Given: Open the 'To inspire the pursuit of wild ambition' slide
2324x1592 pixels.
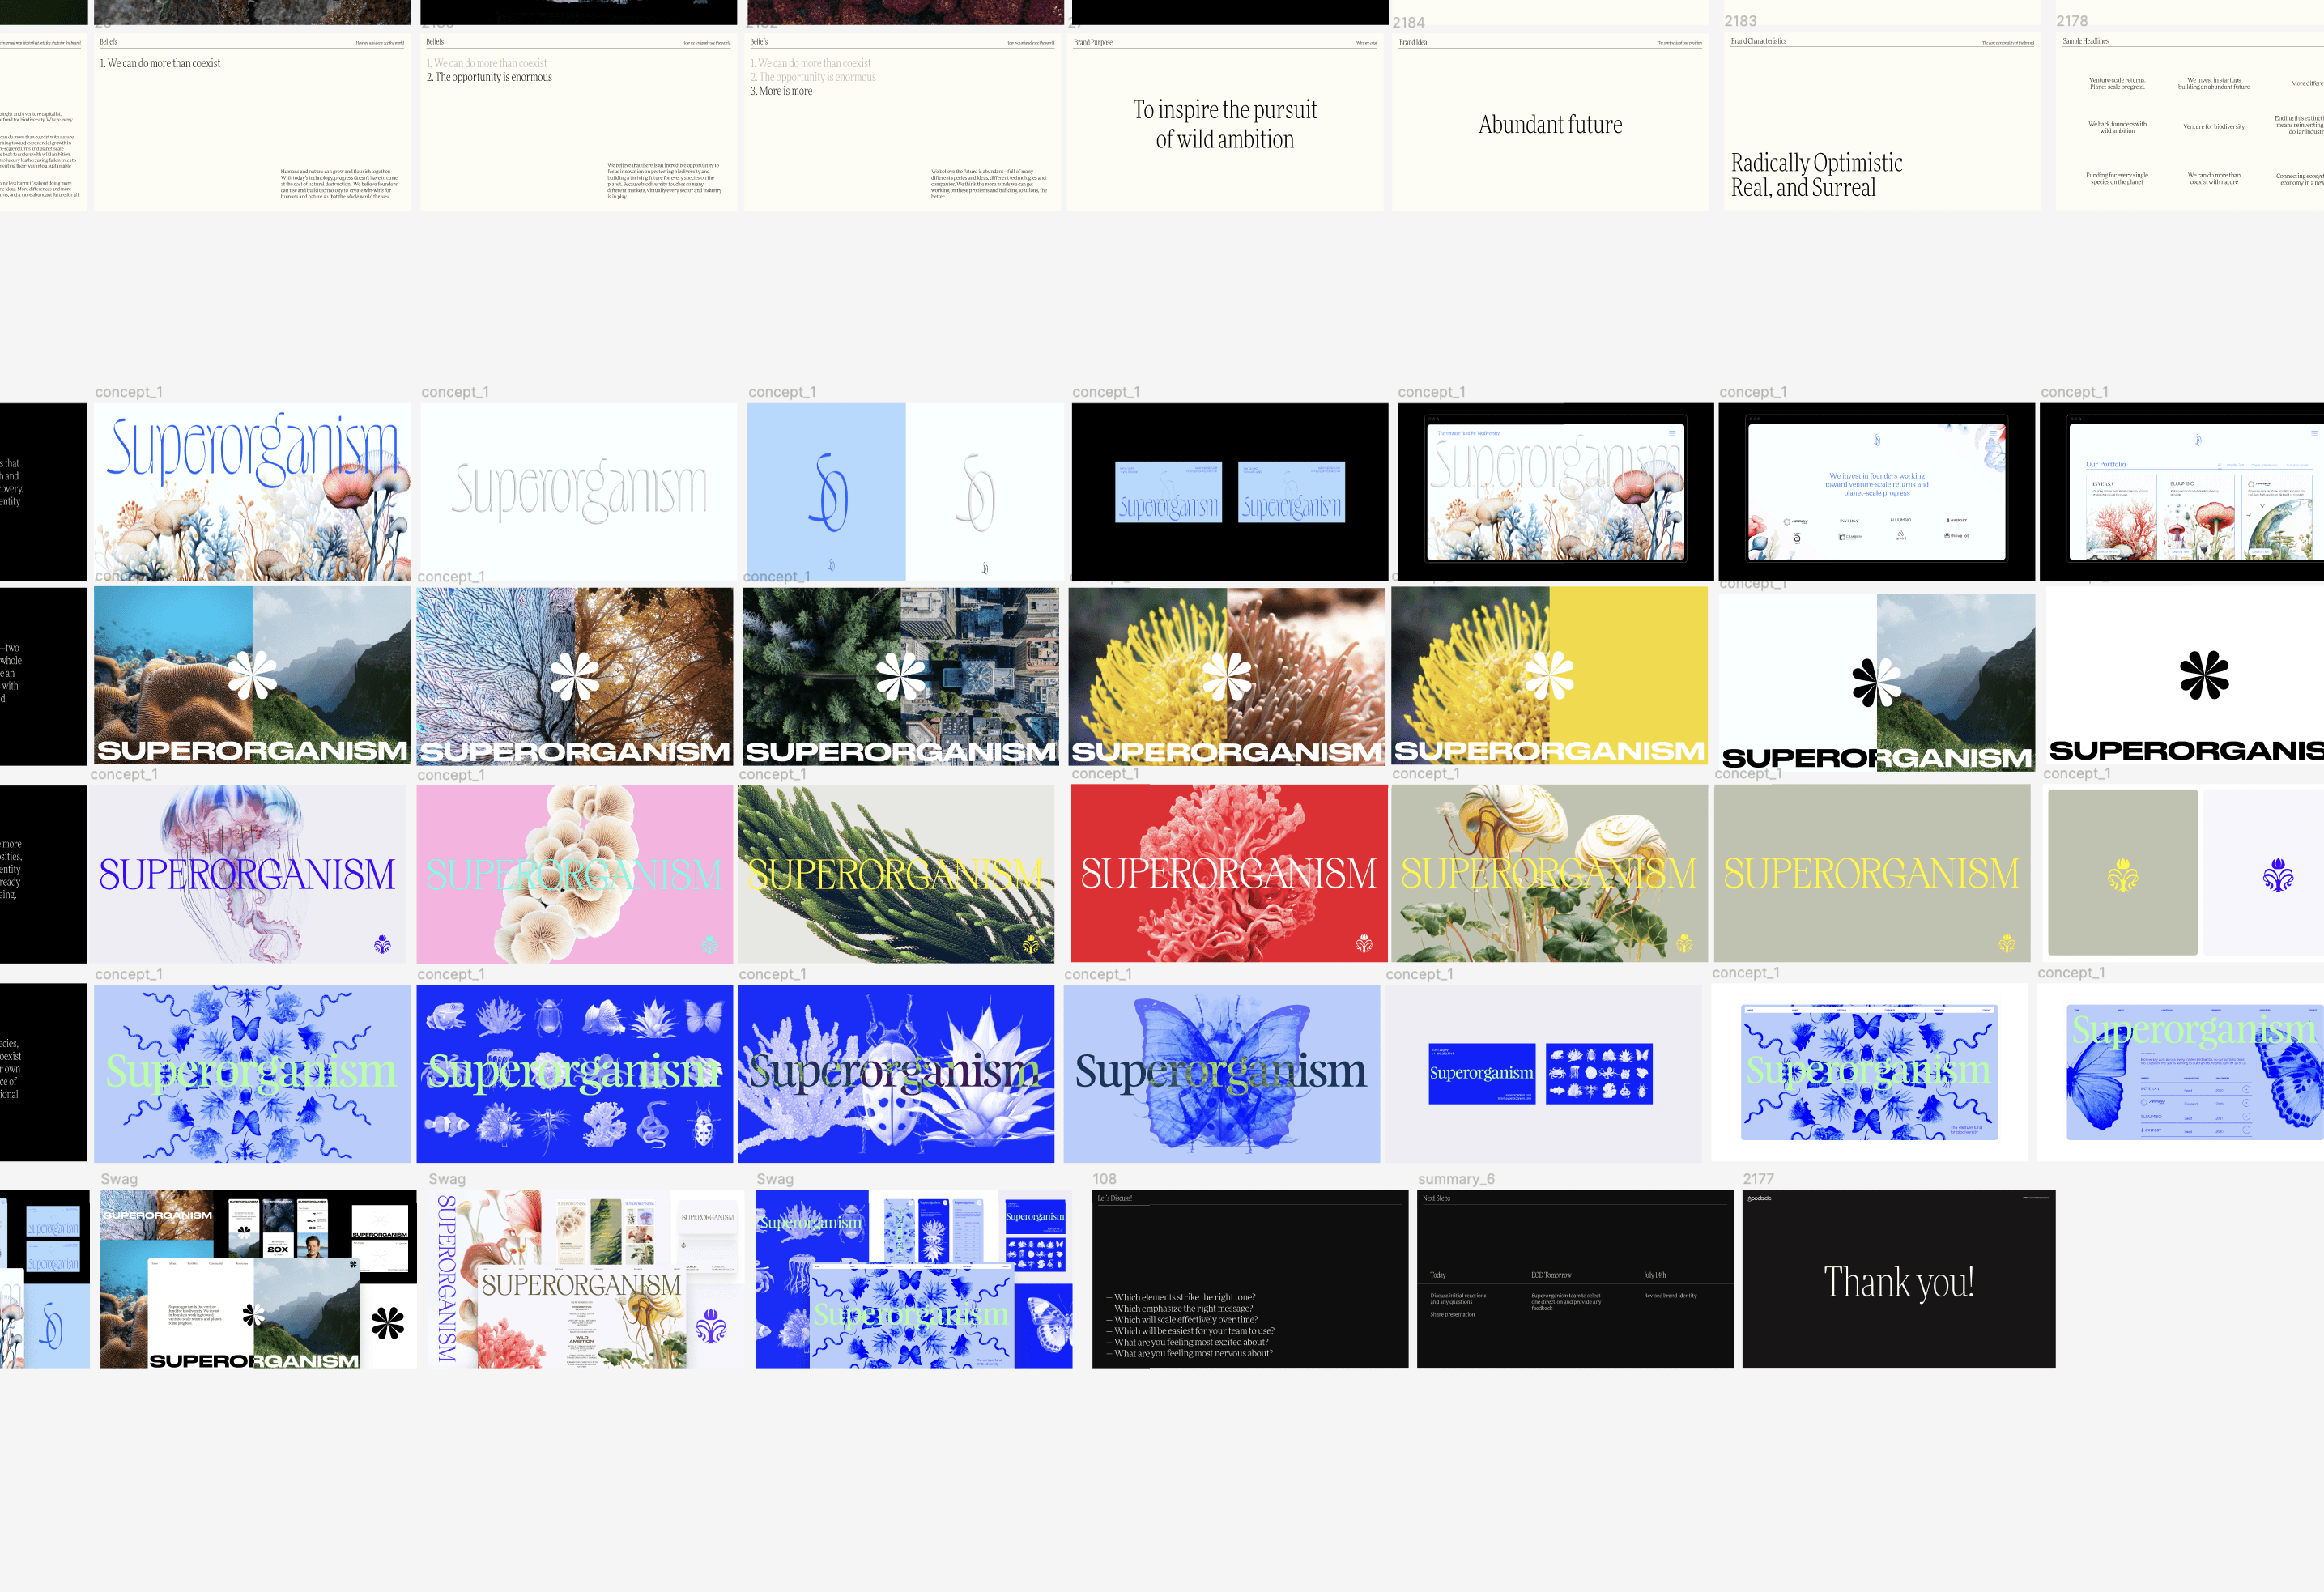Looking at the screenshot, I should coord(1225,125).
